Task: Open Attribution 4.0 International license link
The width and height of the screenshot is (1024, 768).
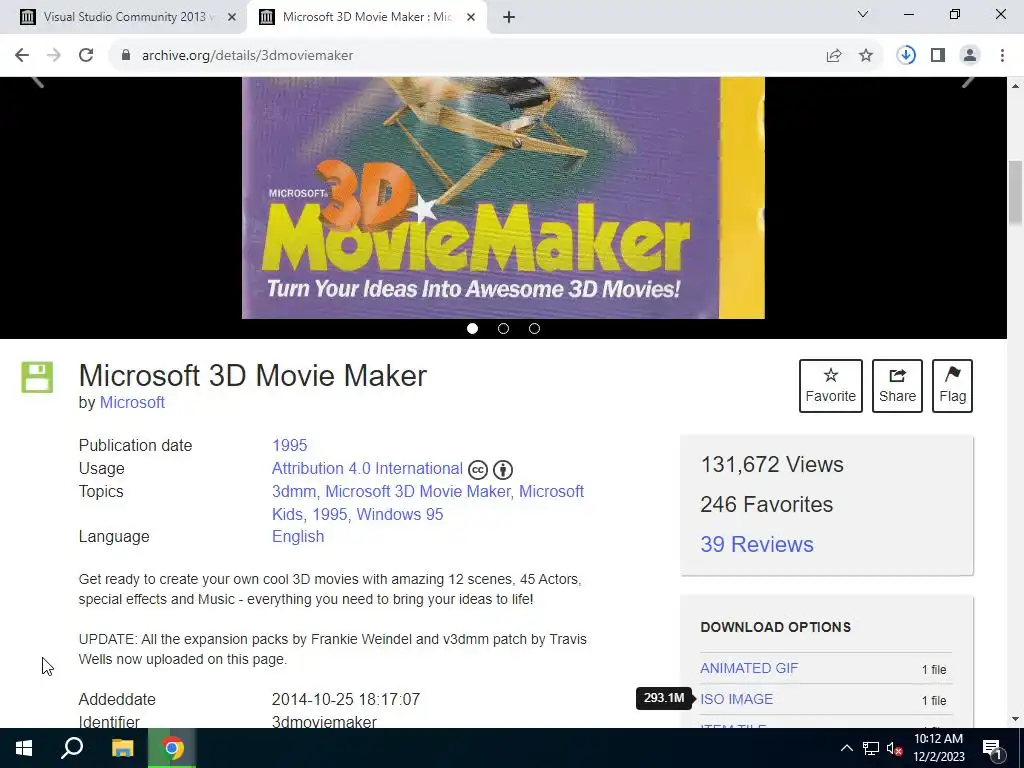Action: pos(367,468)
